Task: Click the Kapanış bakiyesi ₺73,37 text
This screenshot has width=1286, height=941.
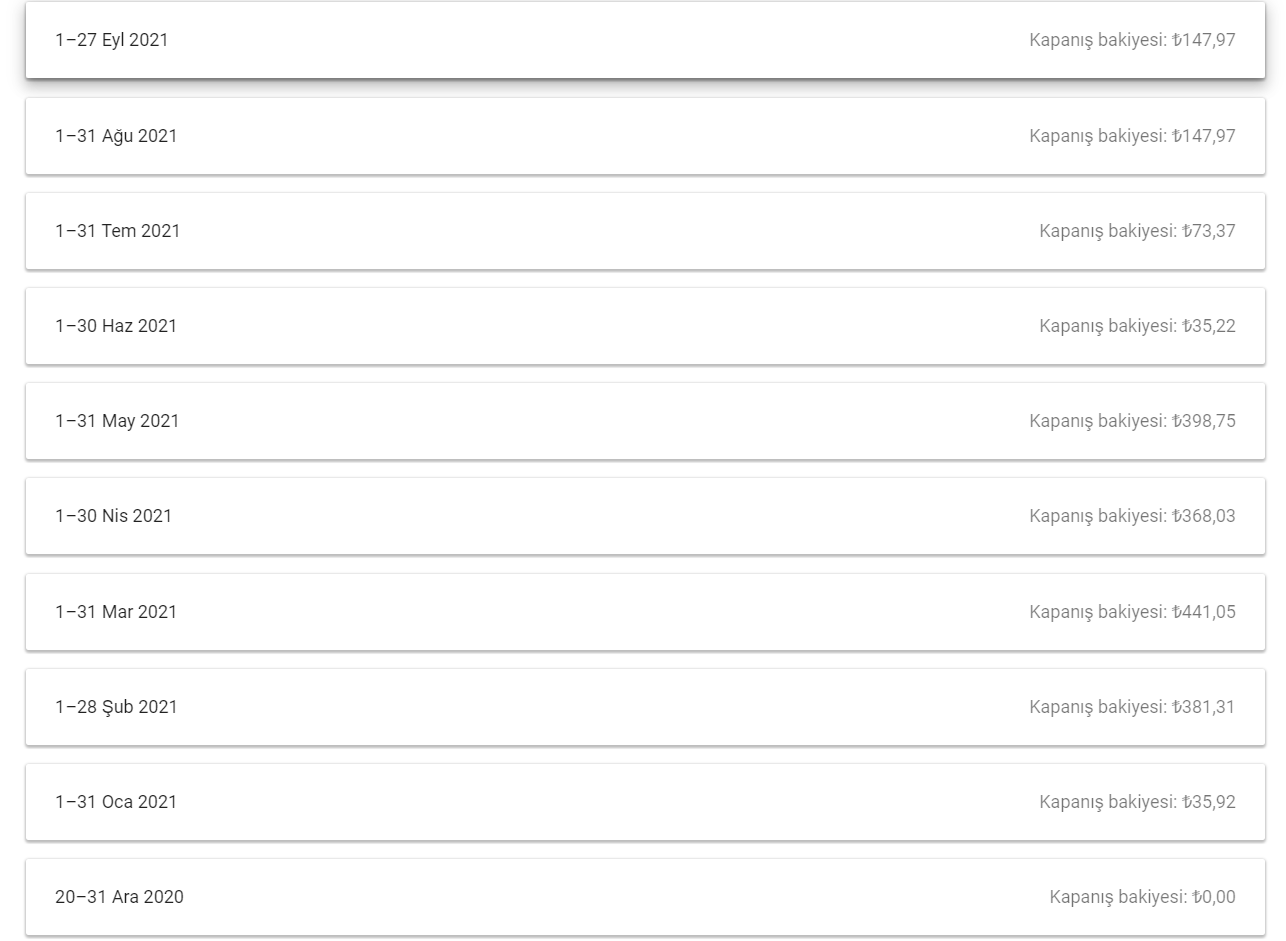Action: (x=1137, y=231)
